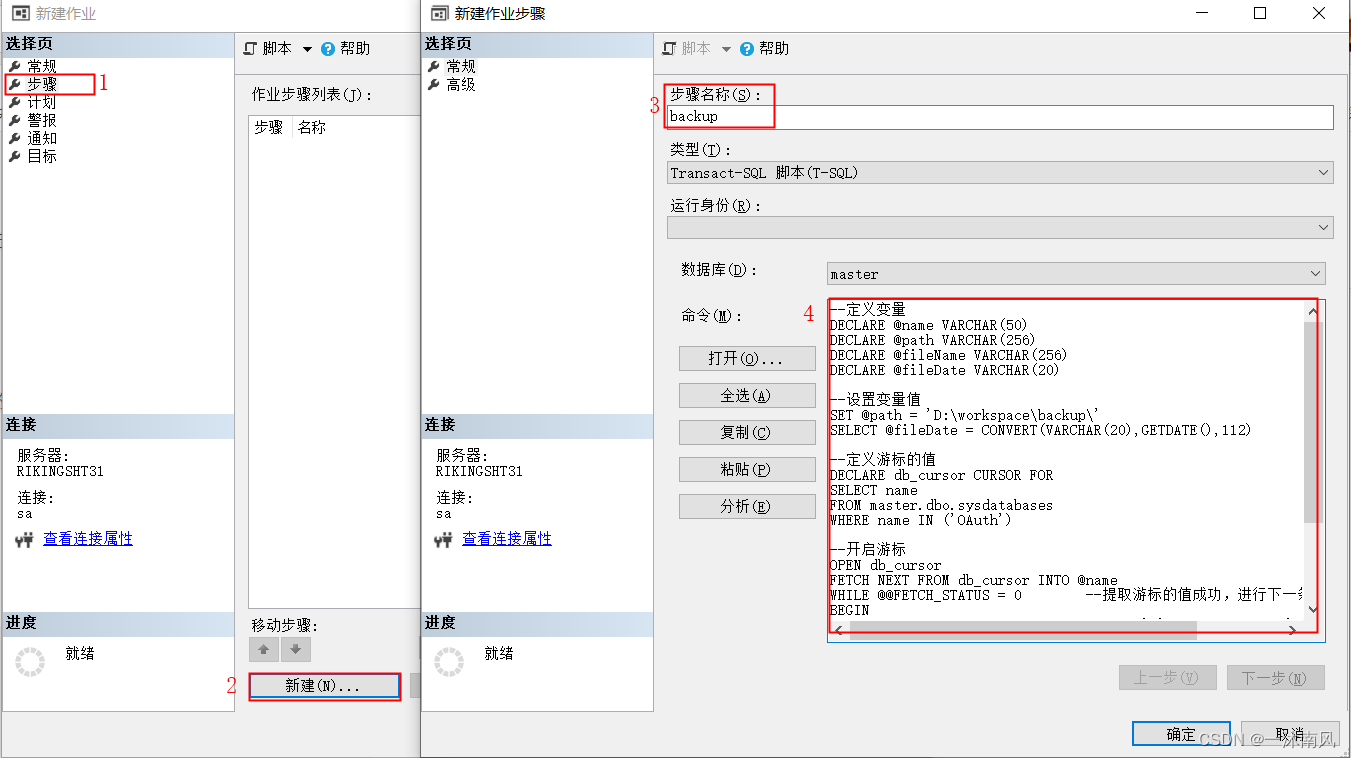The width and height of the screenshot is (1351, 758).
Task: Open the 运行身份 dropdown
Action: point(1000,228)
